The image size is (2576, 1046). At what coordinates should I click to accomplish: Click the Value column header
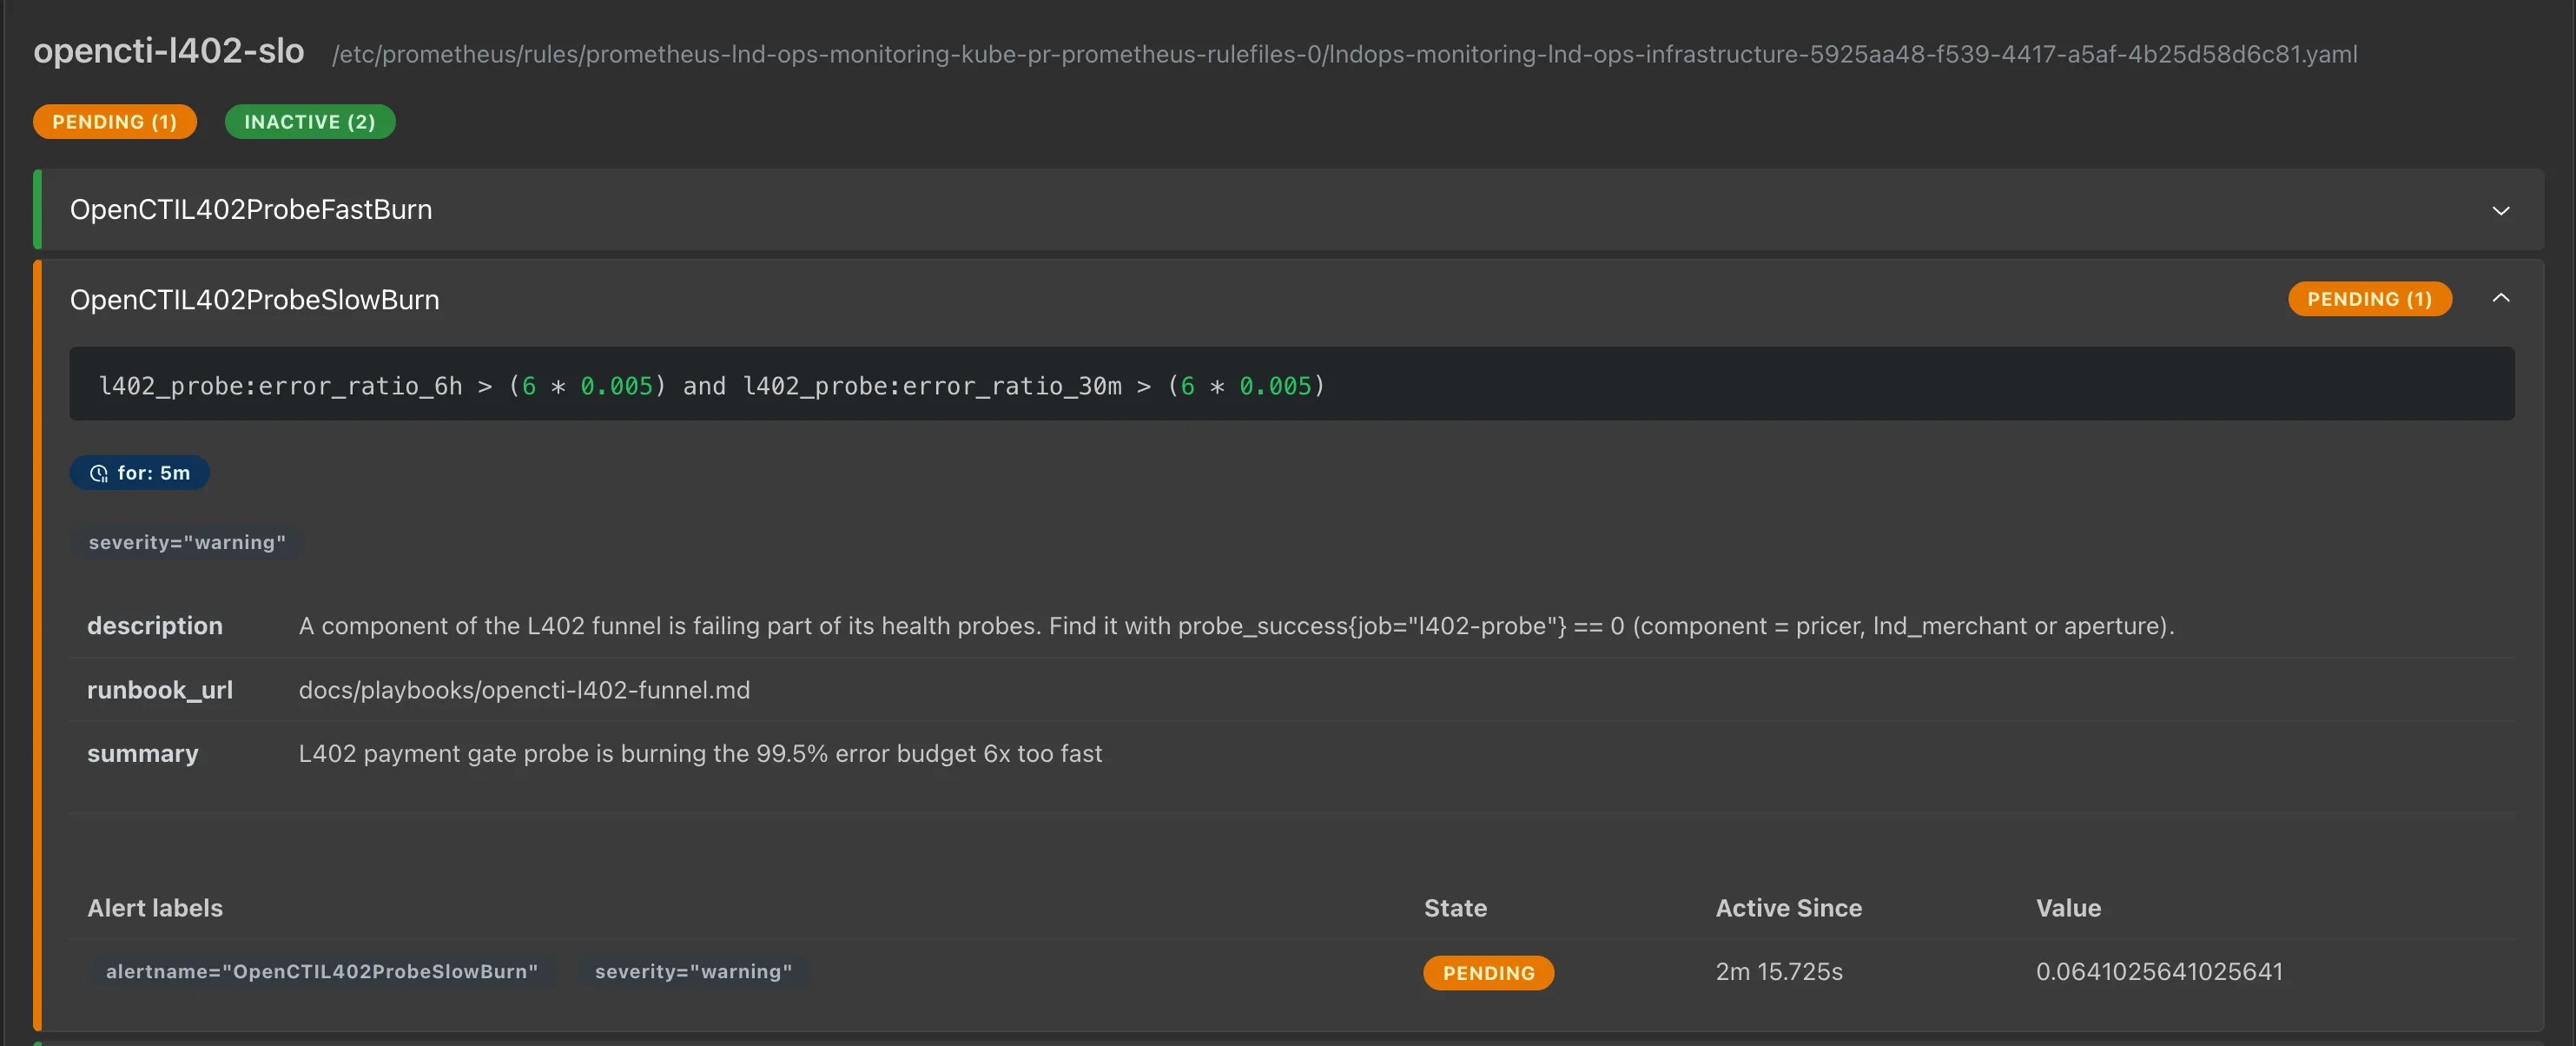[x=2068, y=908]
